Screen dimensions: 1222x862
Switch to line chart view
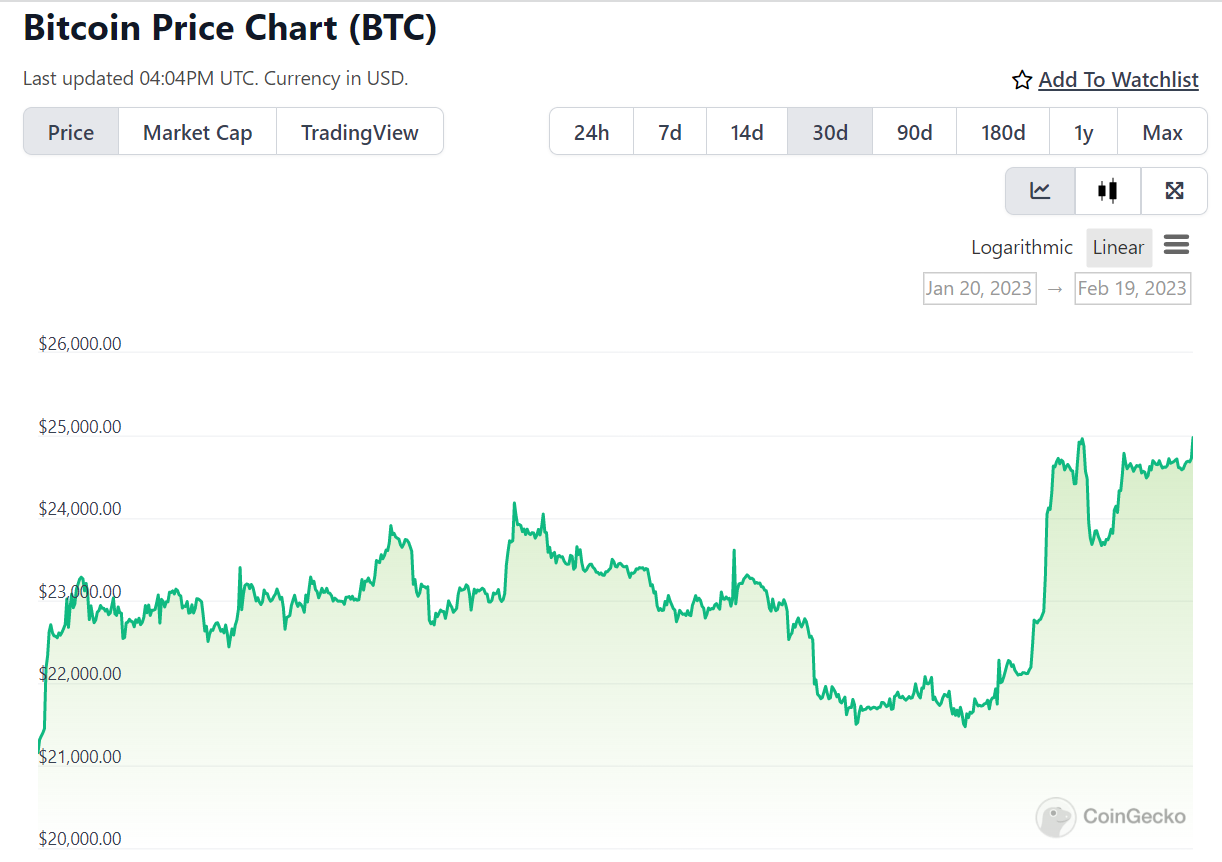[x=1040, y=191]
